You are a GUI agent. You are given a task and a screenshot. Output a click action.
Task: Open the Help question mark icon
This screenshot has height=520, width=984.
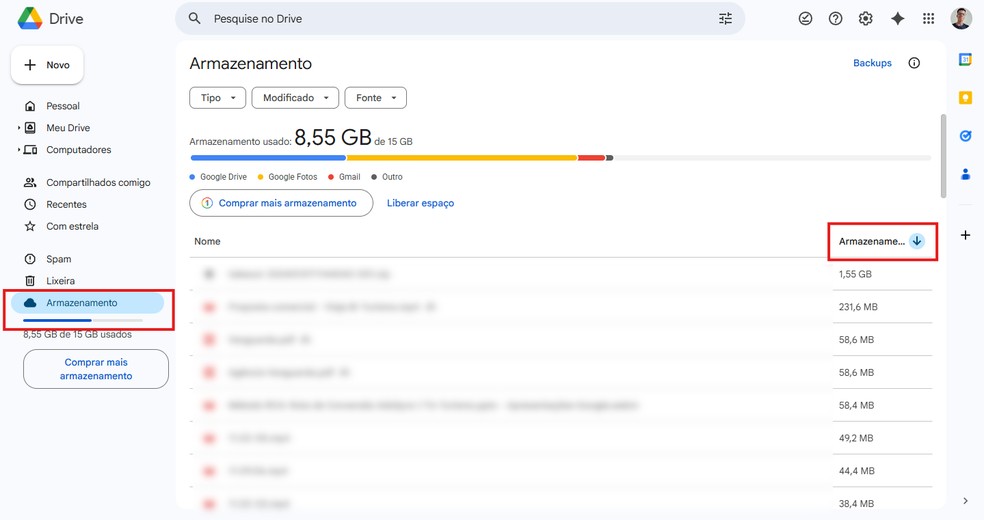pyautogui.click(x=836, y=19)
